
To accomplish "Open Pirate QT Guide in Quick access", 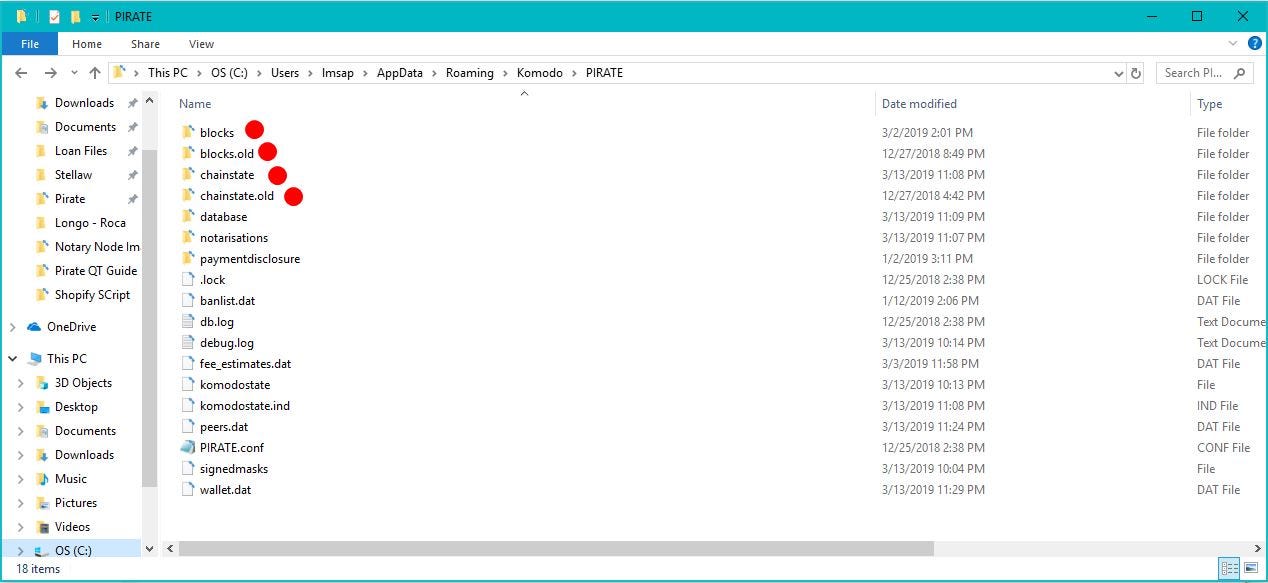I will pyautogui.click(x=96, y=271).
